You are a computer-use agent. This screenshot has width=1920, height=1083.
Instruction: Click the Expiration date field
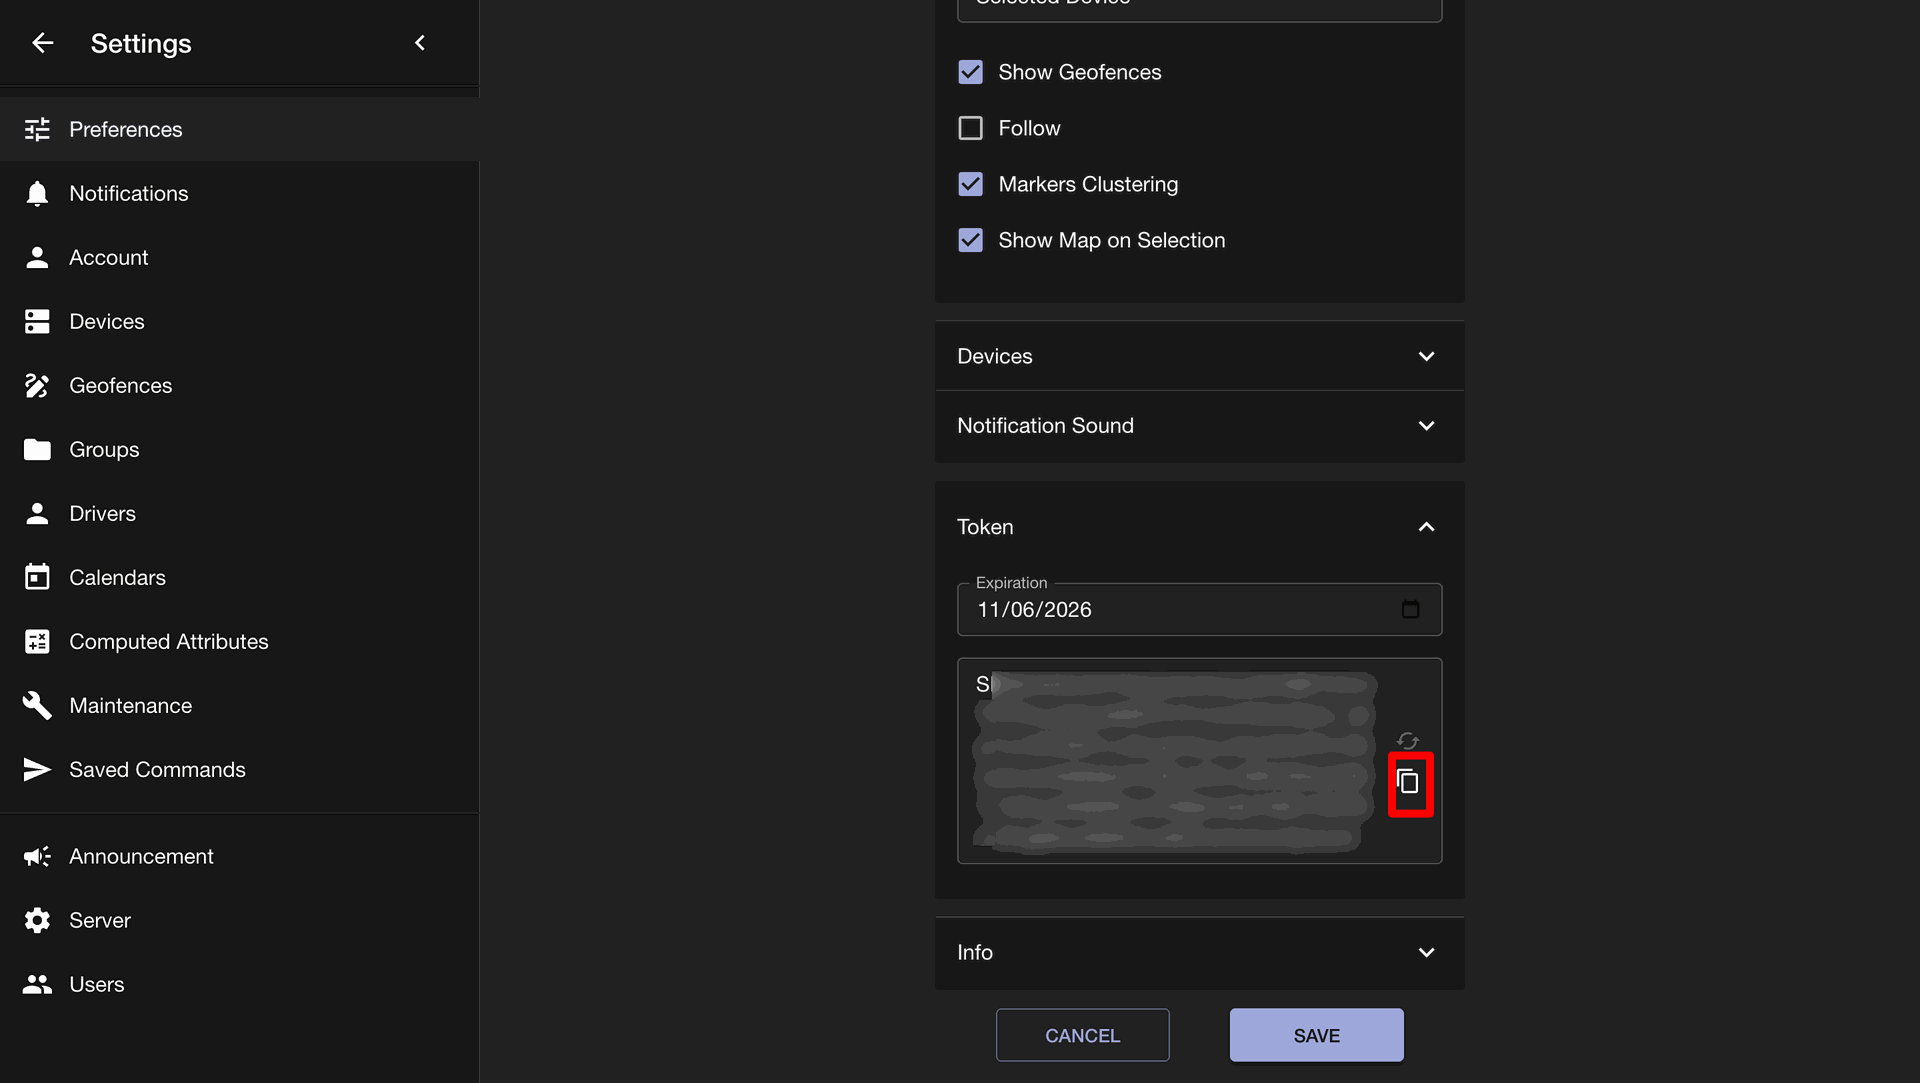point(1199,609)
